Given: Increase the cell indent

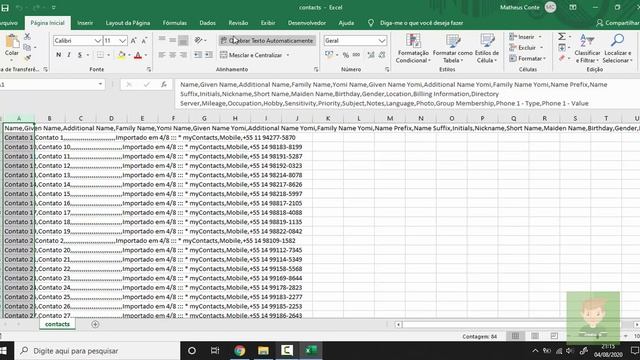Looking at the screenshot, I should tap(209, 55).
